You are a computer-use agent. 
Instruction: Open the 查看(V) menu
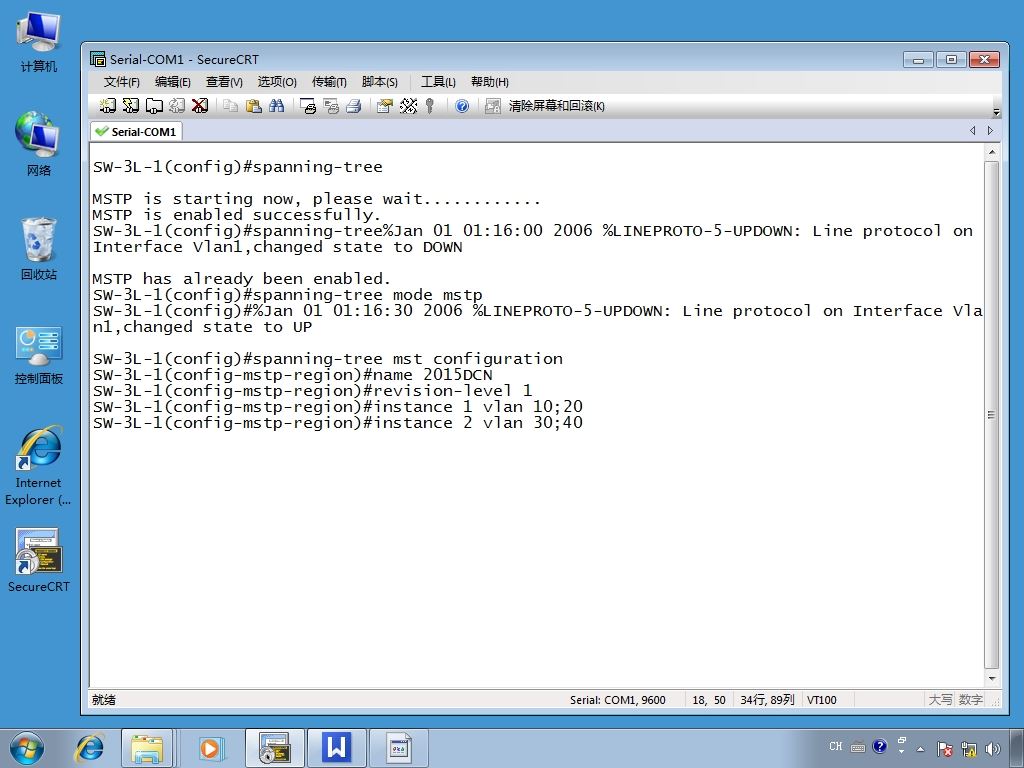point(224,82)
